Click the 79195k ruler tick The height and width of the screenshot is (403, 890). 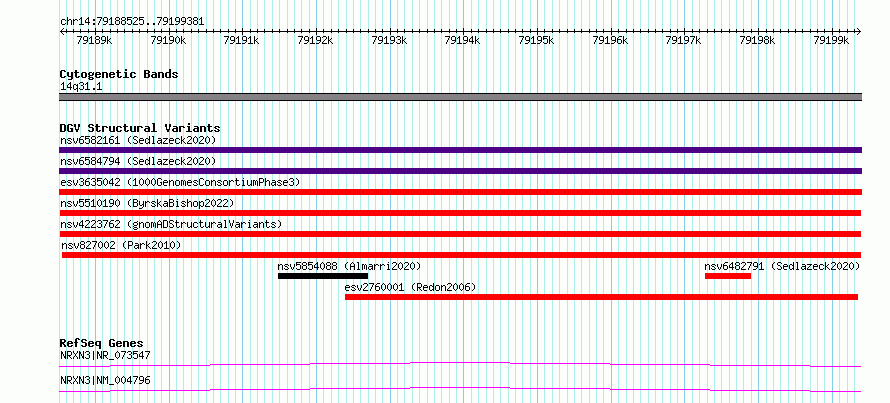click(x=538, y=40)
